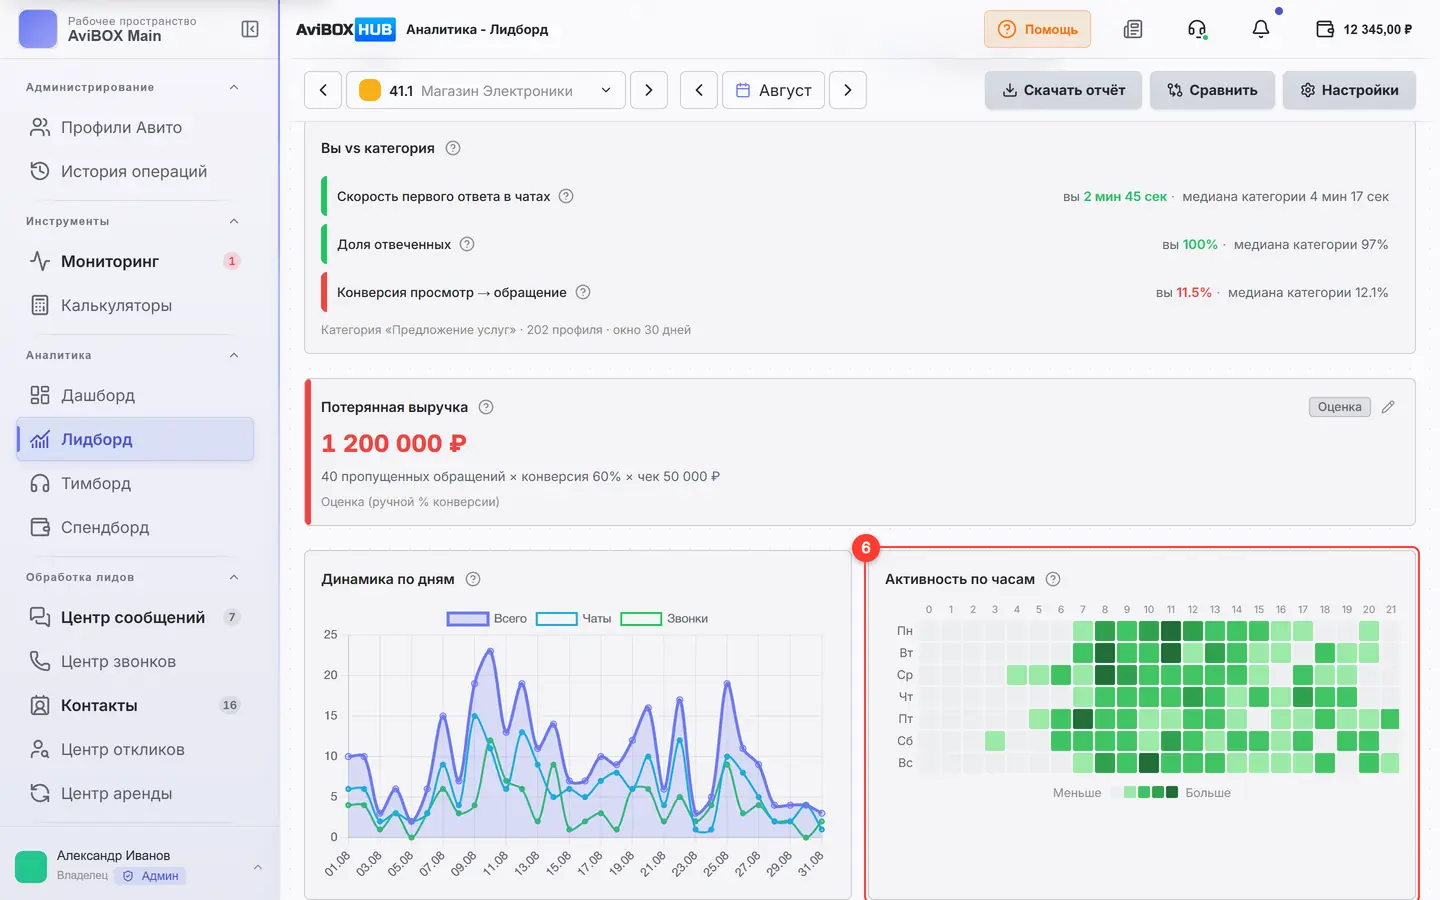Open profile dropdown Магазин Электроники
The height and width of the screenshot is (900, 1440).
(x=486, y=90)
